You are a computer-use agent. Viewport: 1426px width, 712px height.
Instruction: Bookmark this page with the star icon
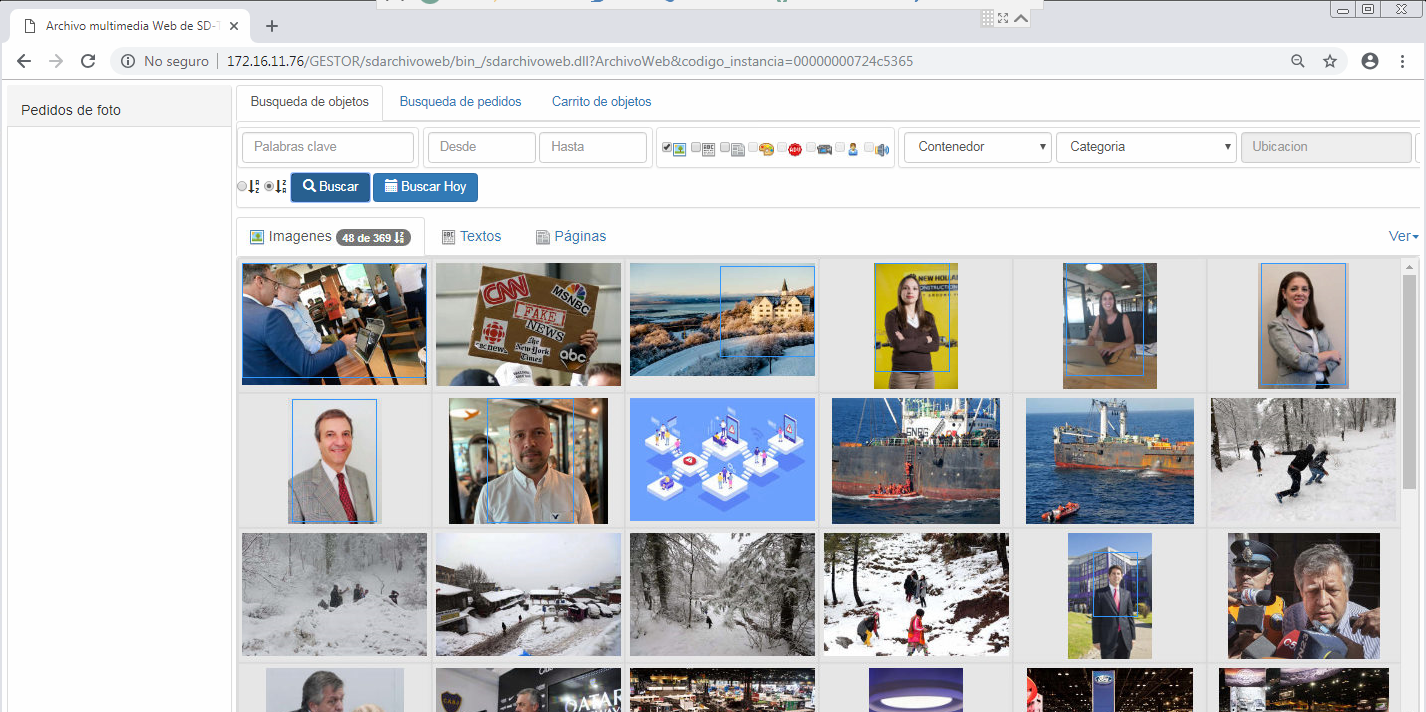point(1330,61)
